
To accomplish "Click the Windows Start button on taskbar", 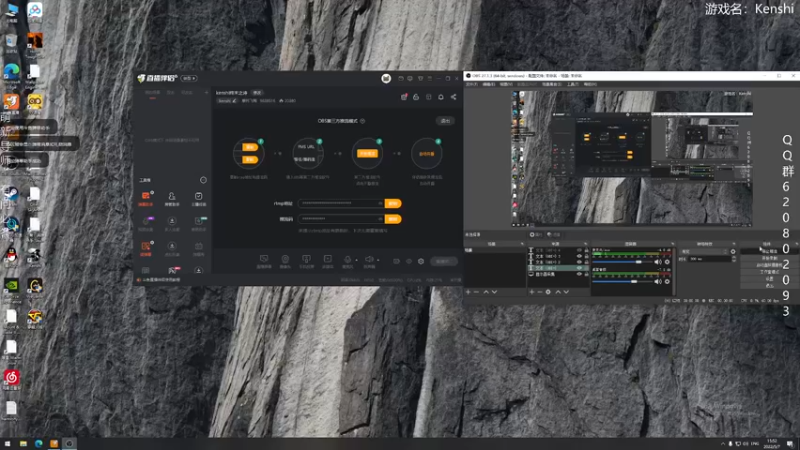I will click(x=8, y=443).
